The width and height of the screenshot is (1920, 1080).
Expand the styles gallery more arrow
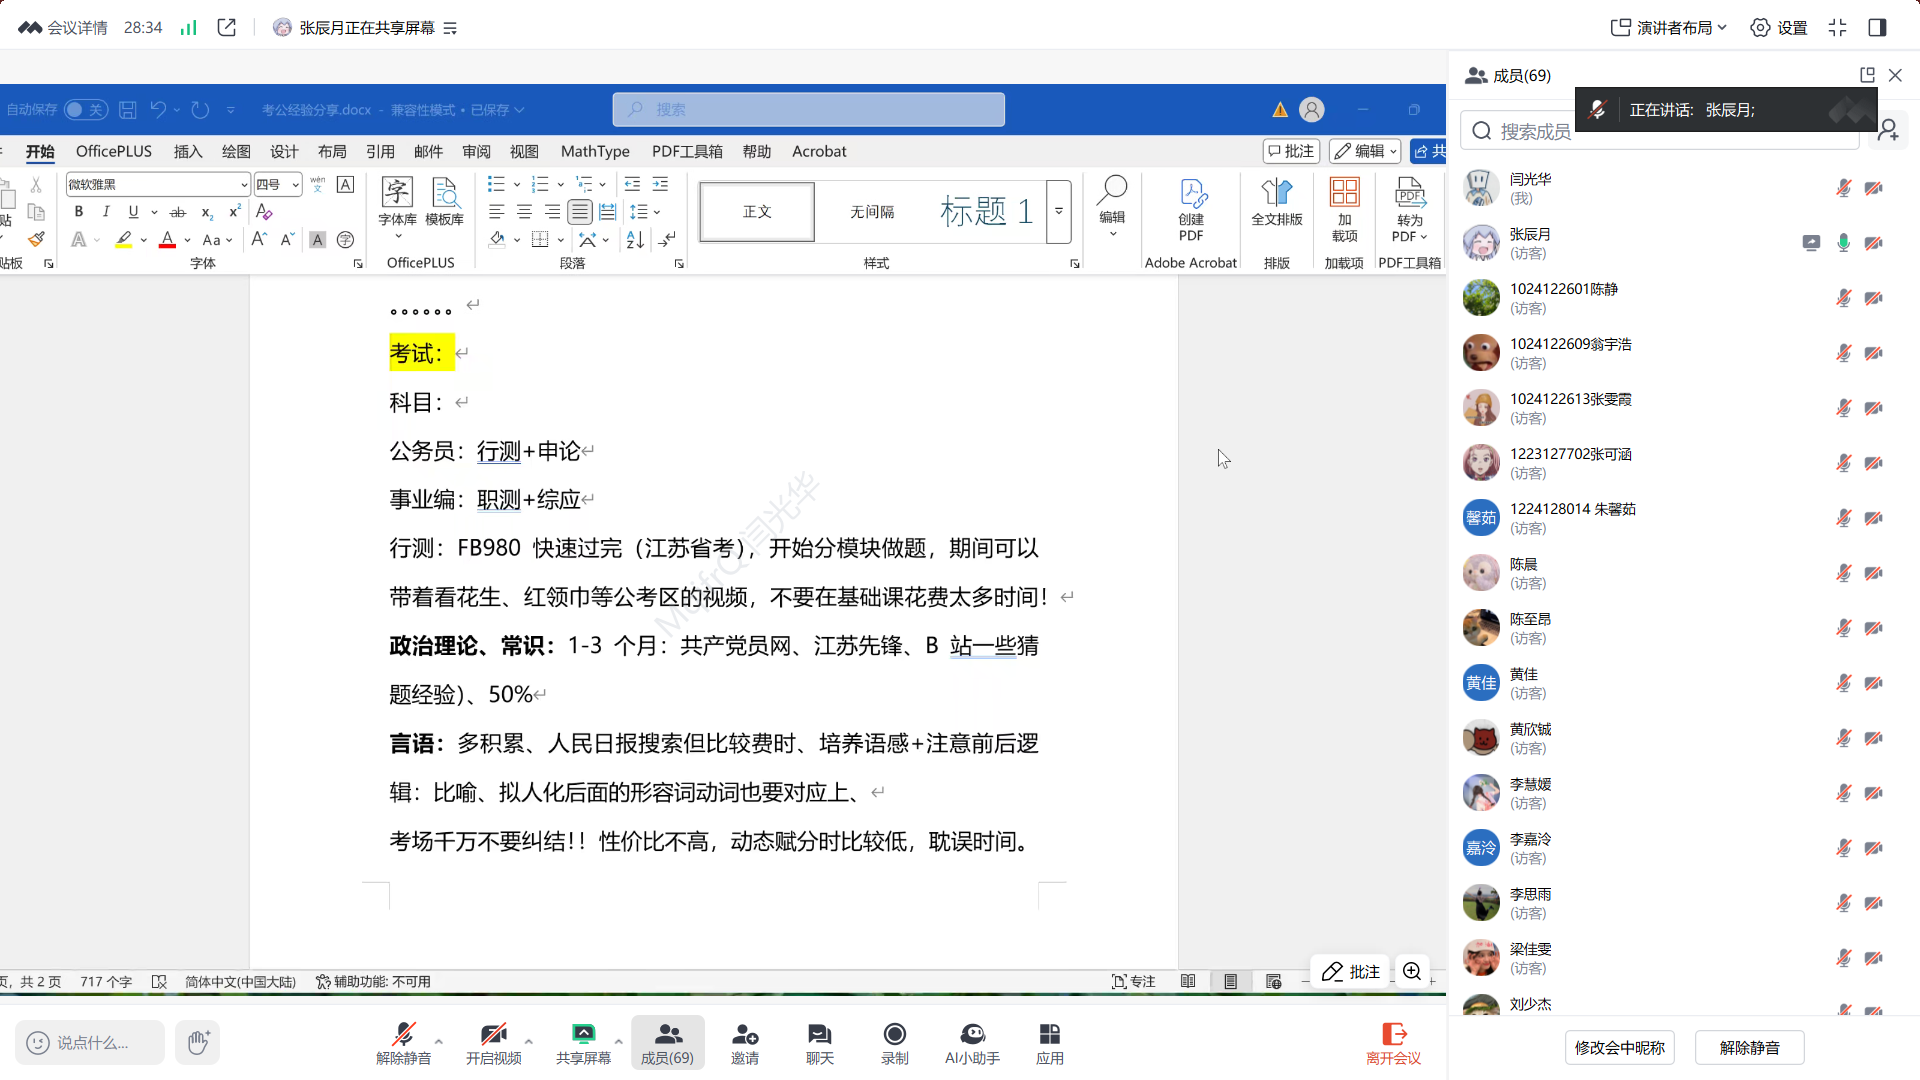[1059, 211]
